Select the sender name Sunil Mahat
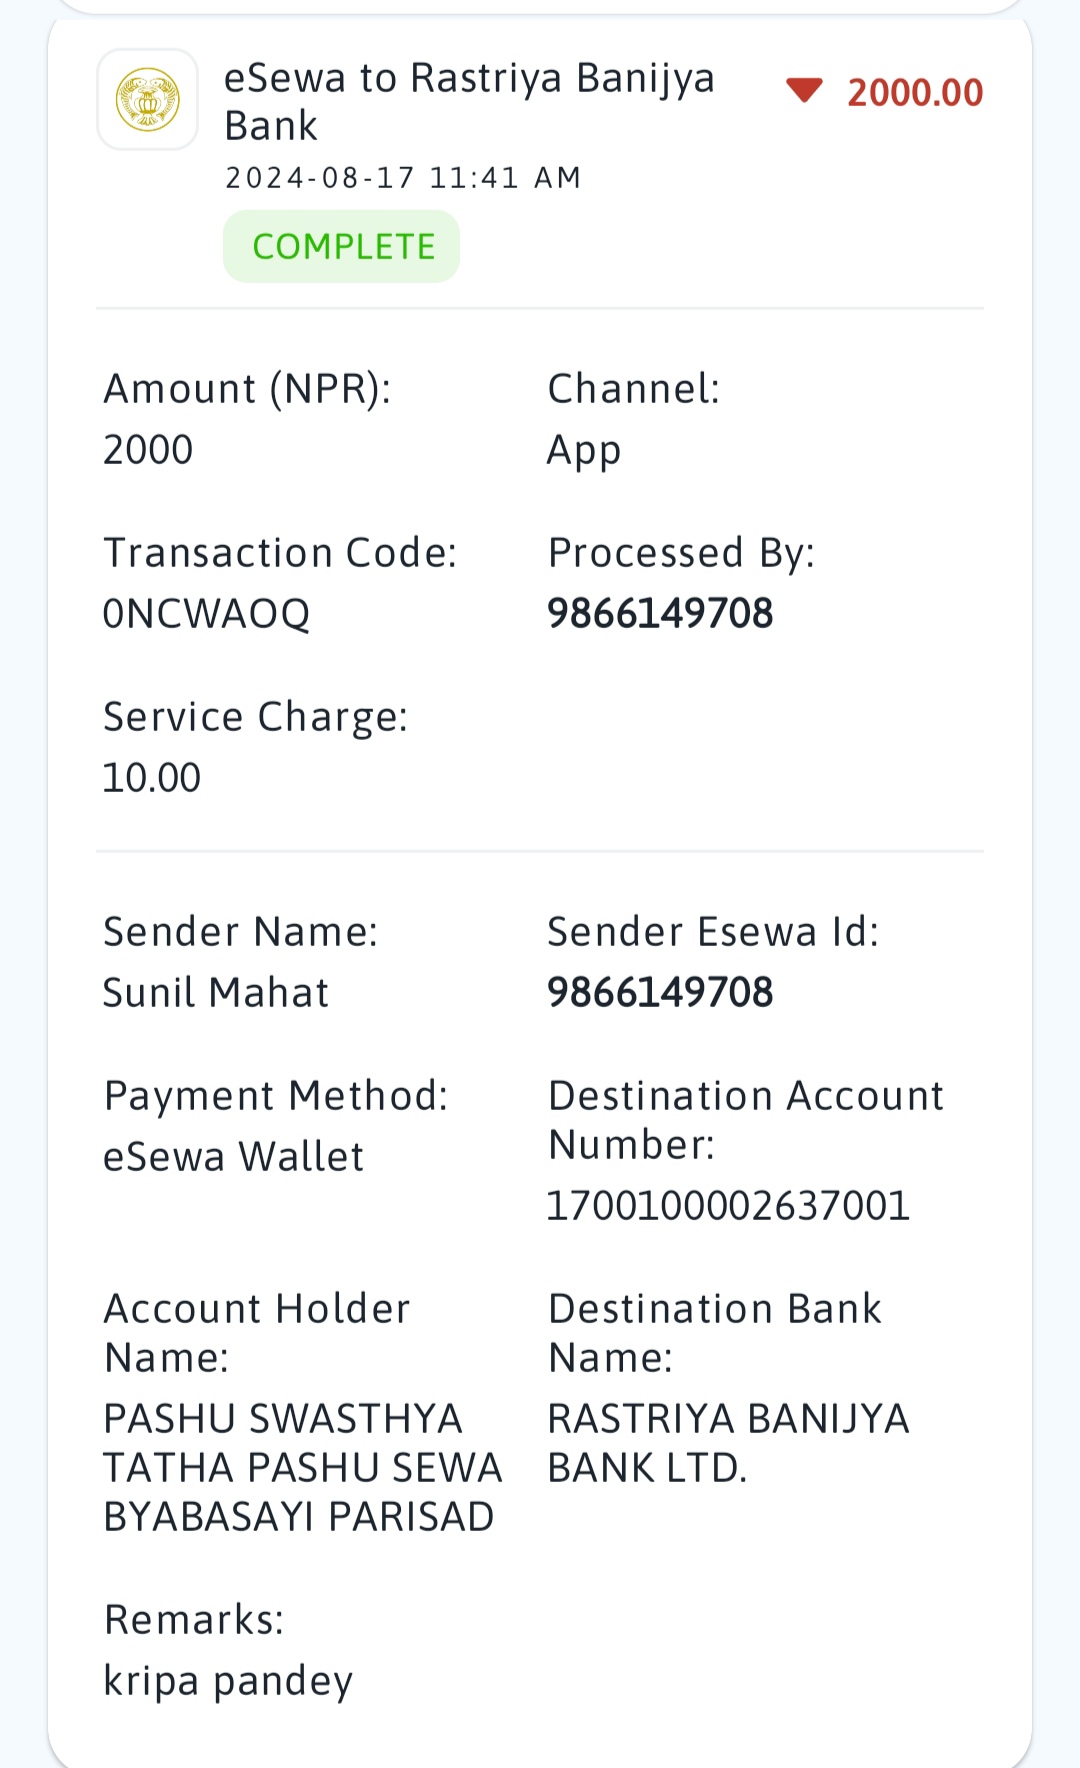 tap(216, 992)
